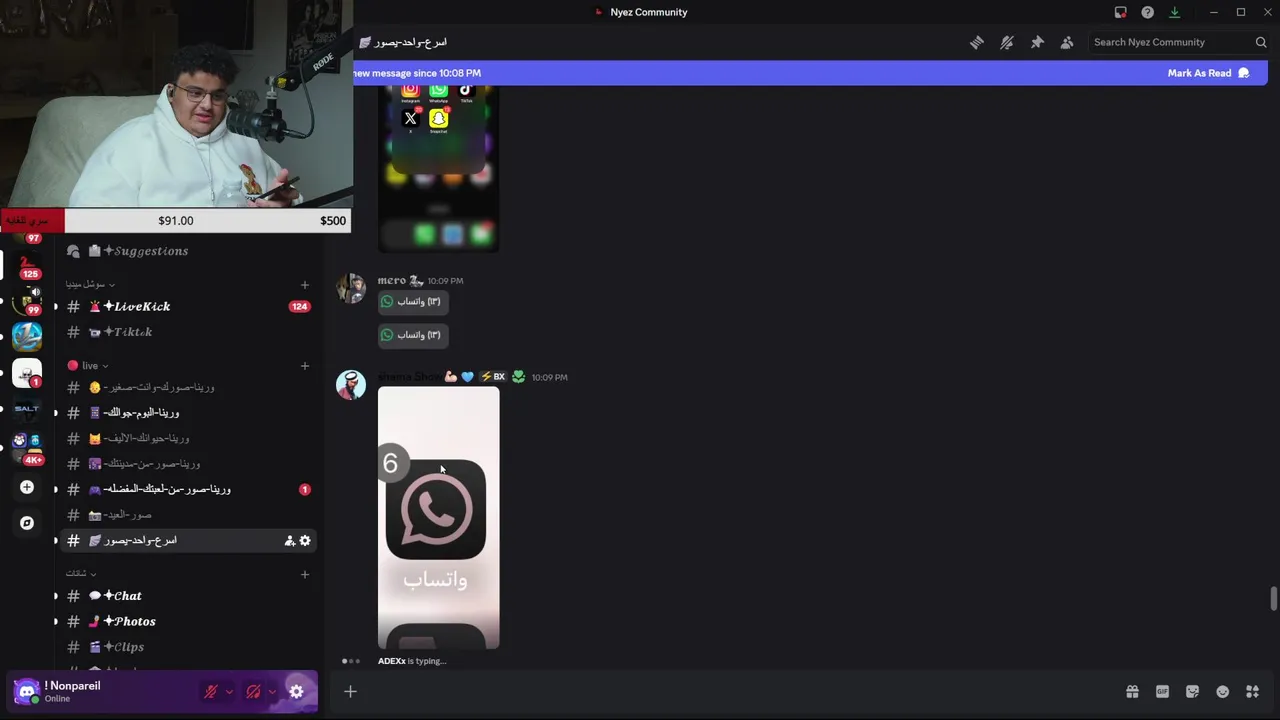This screenshot has width=1280, height=720.
Task: Click mero's avatar in chat
Action: point(351,288)
